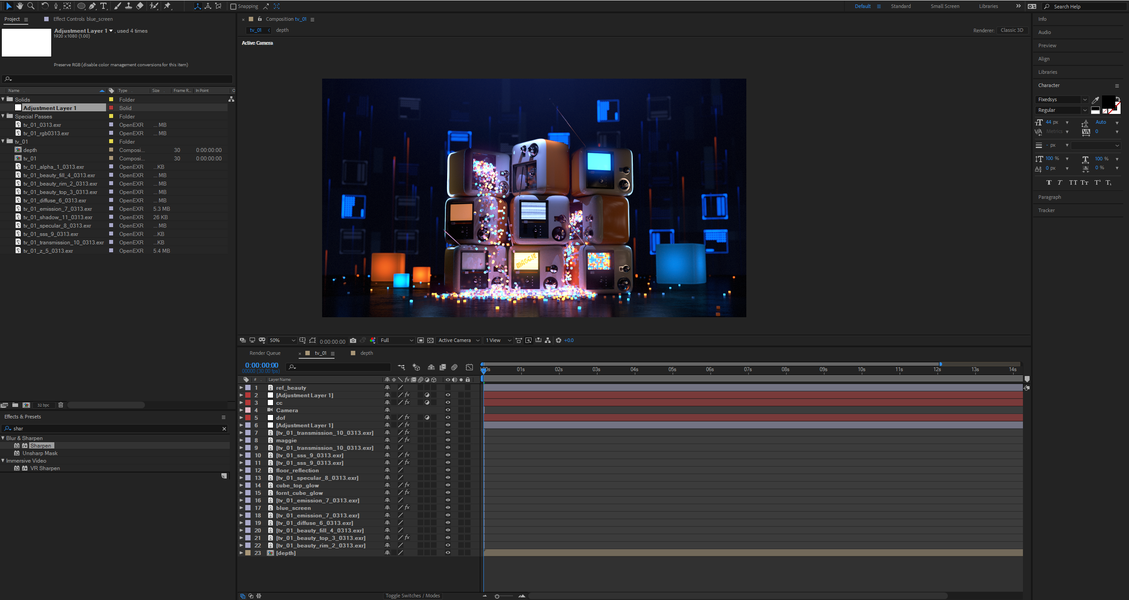Pick the Type (T) tool

(104, 6)
